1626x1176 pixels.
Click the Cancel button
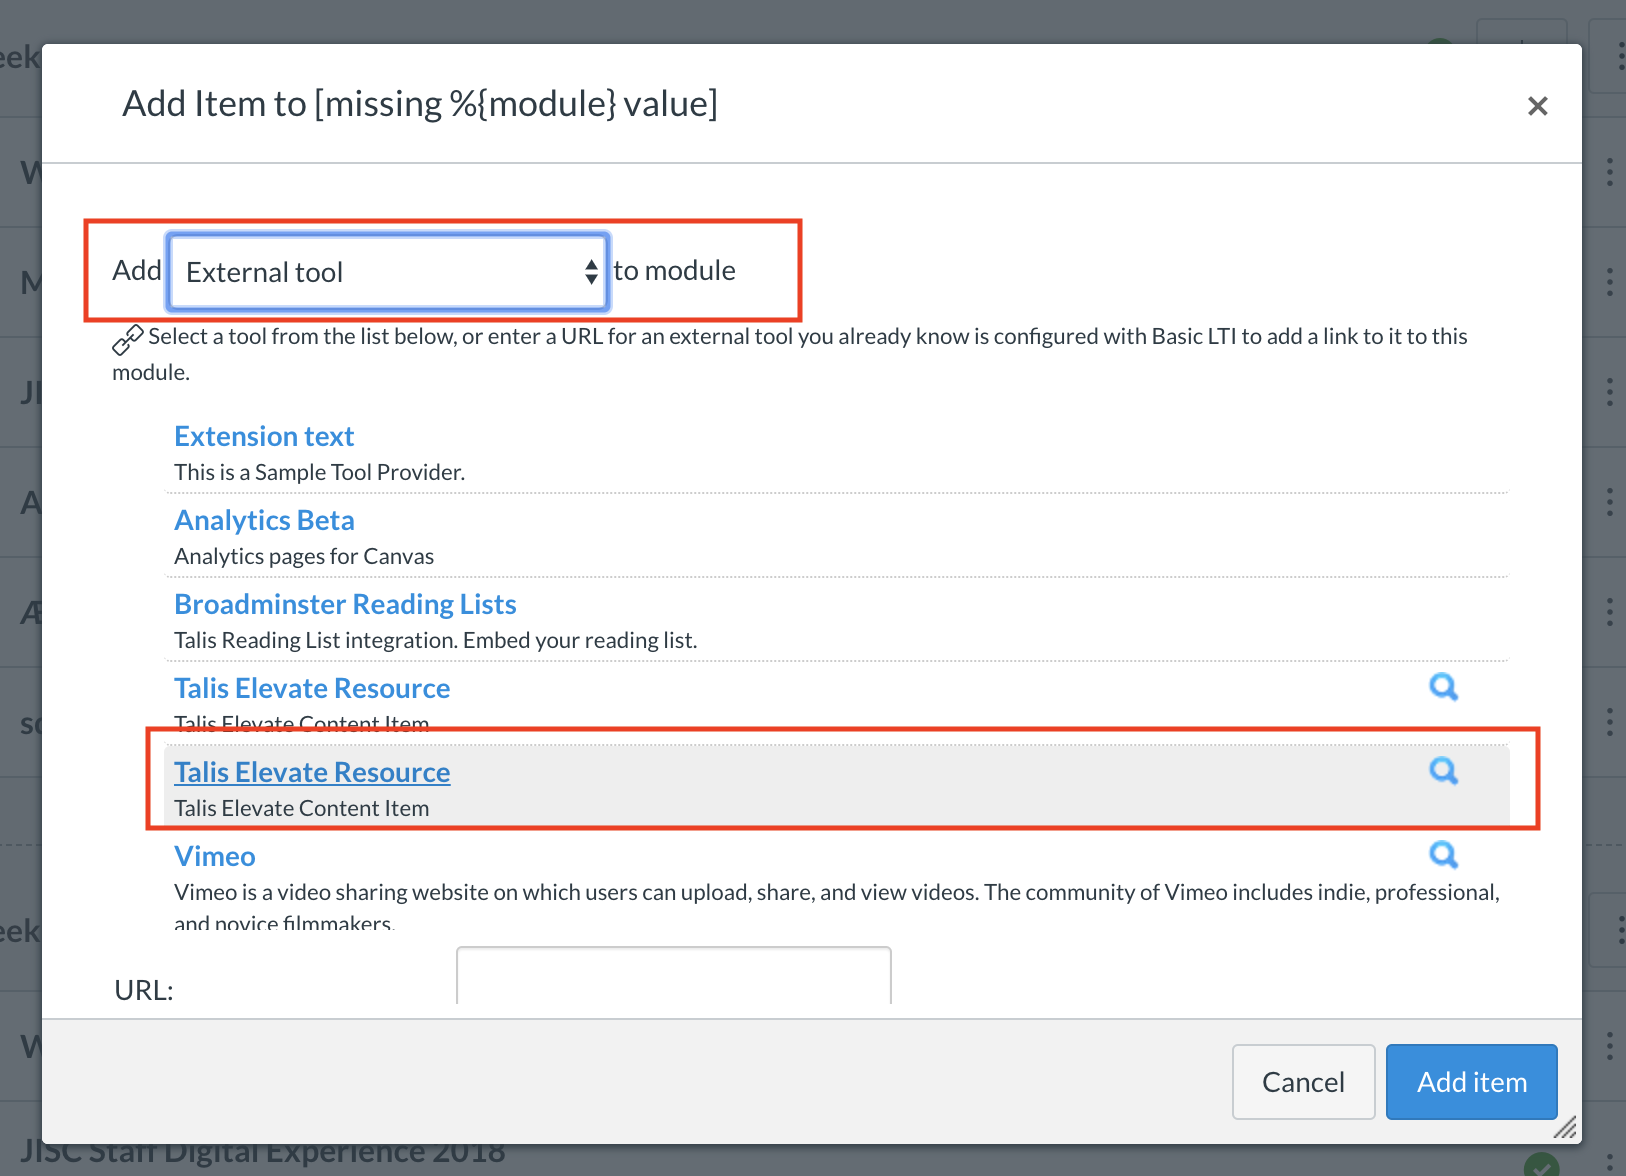coord(1303,1082)
